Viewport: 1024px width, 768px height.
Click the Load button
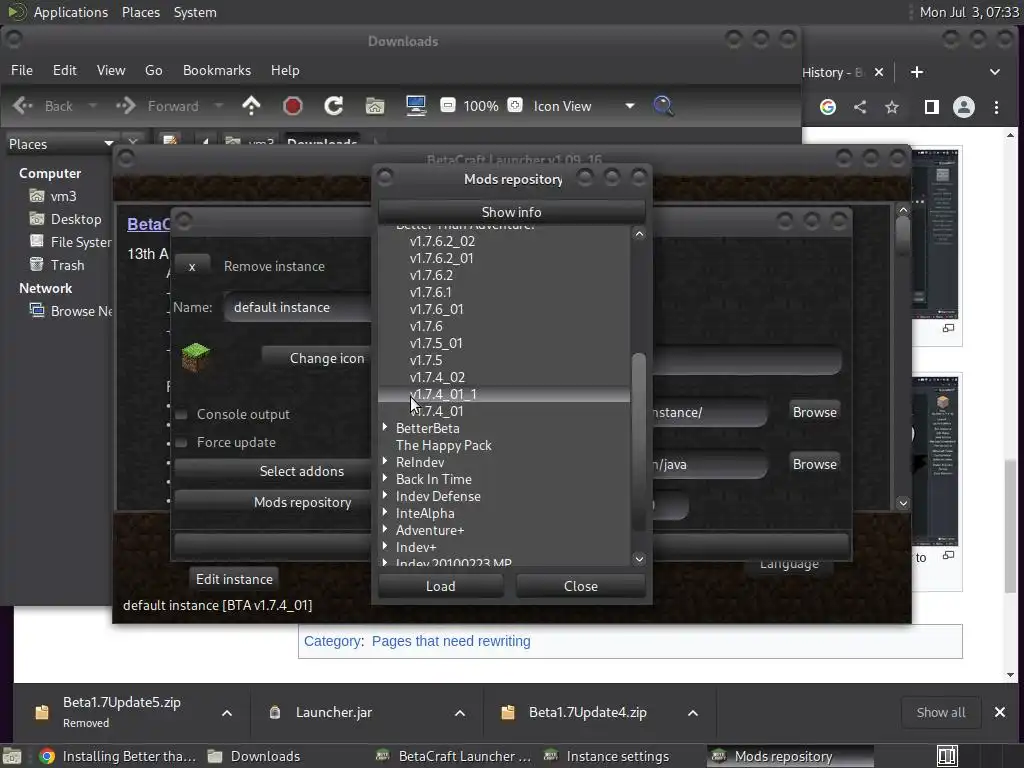[x=441, y=586]
